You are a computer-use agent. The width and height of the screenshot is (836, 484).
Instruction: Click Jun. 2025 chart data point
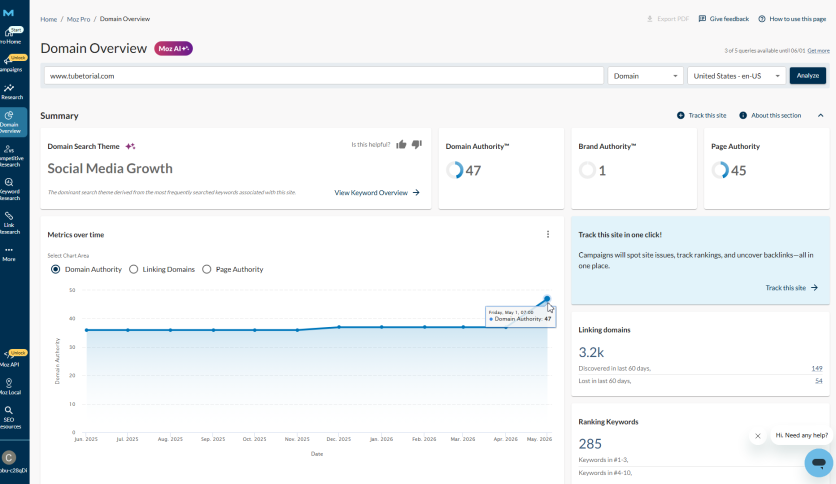click(x=87, y=330)
